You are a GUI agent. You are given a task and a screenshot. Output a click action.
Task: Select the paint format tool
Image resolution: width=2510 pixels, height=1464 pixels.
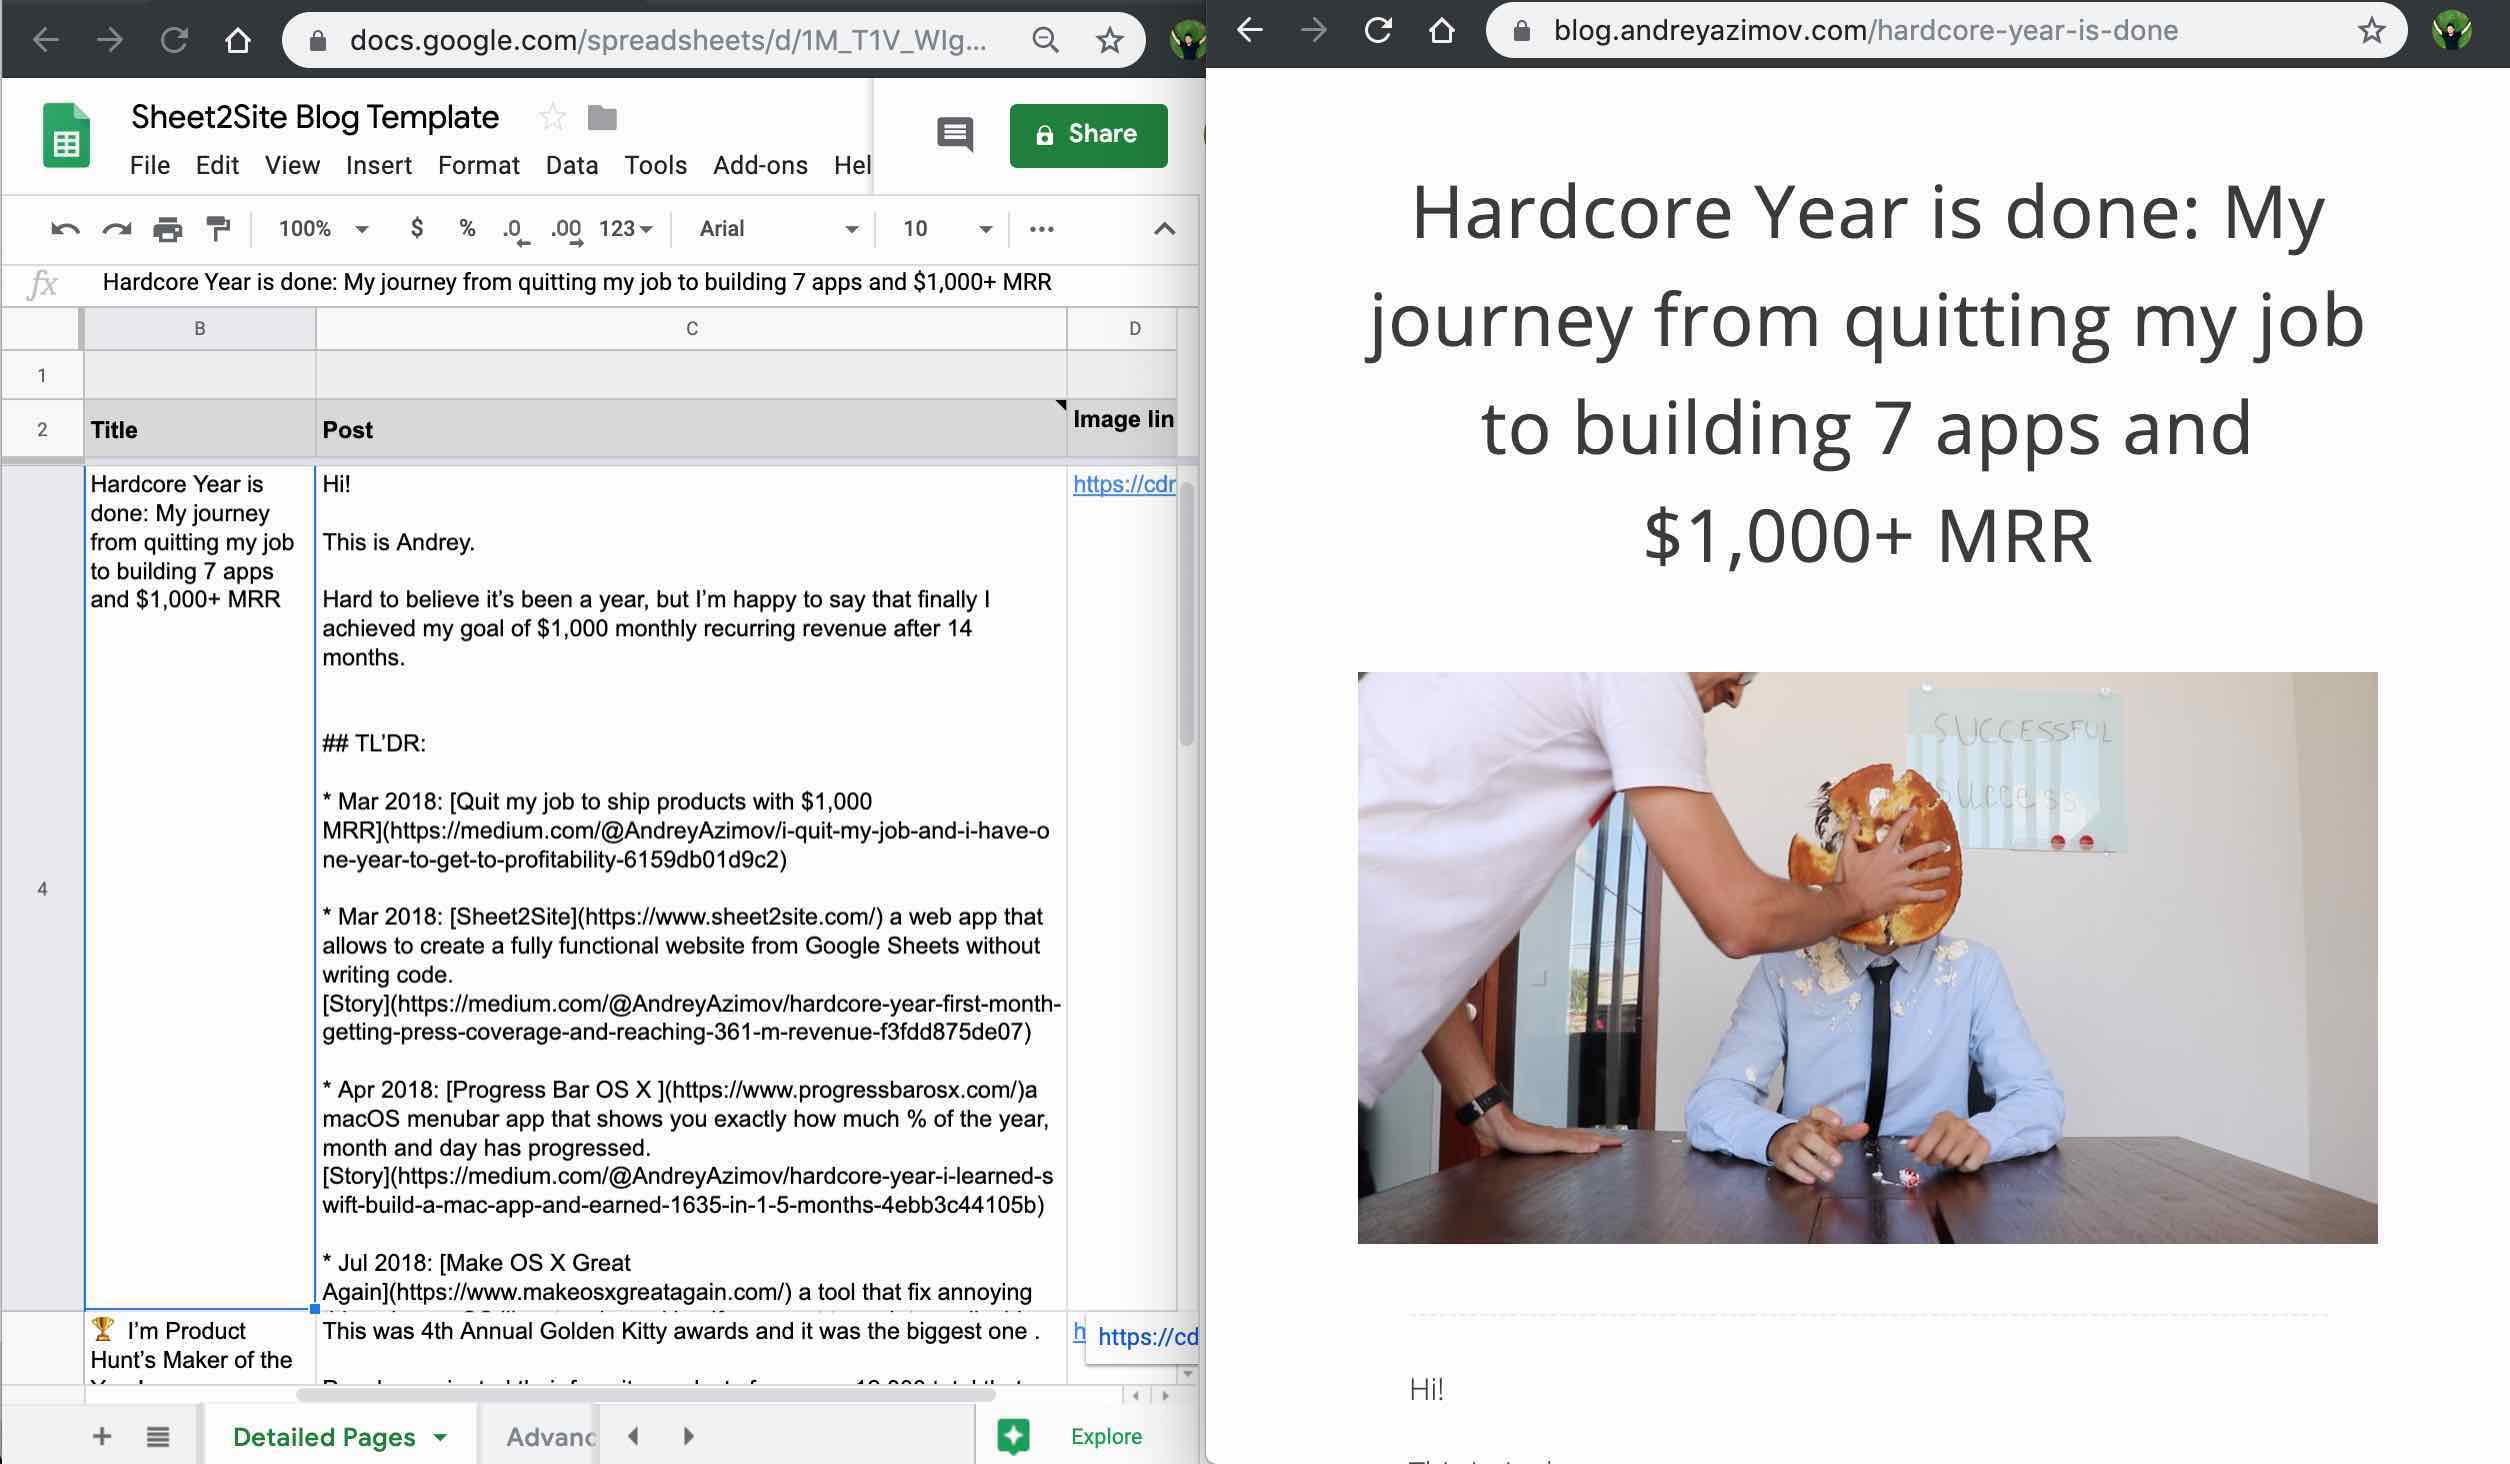(x=218, y=229)
